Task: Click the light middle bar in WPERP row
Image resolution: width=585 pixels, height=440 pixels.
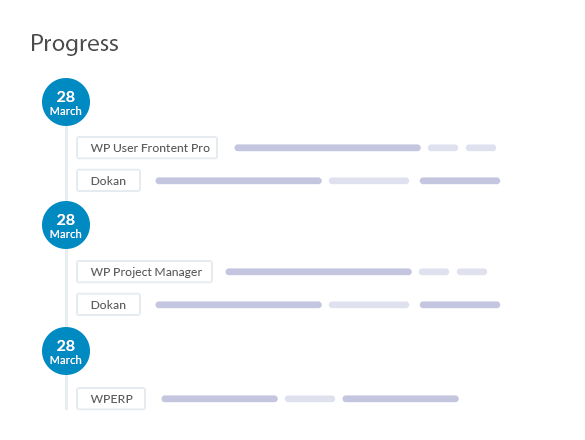Action: click(310, 399)
